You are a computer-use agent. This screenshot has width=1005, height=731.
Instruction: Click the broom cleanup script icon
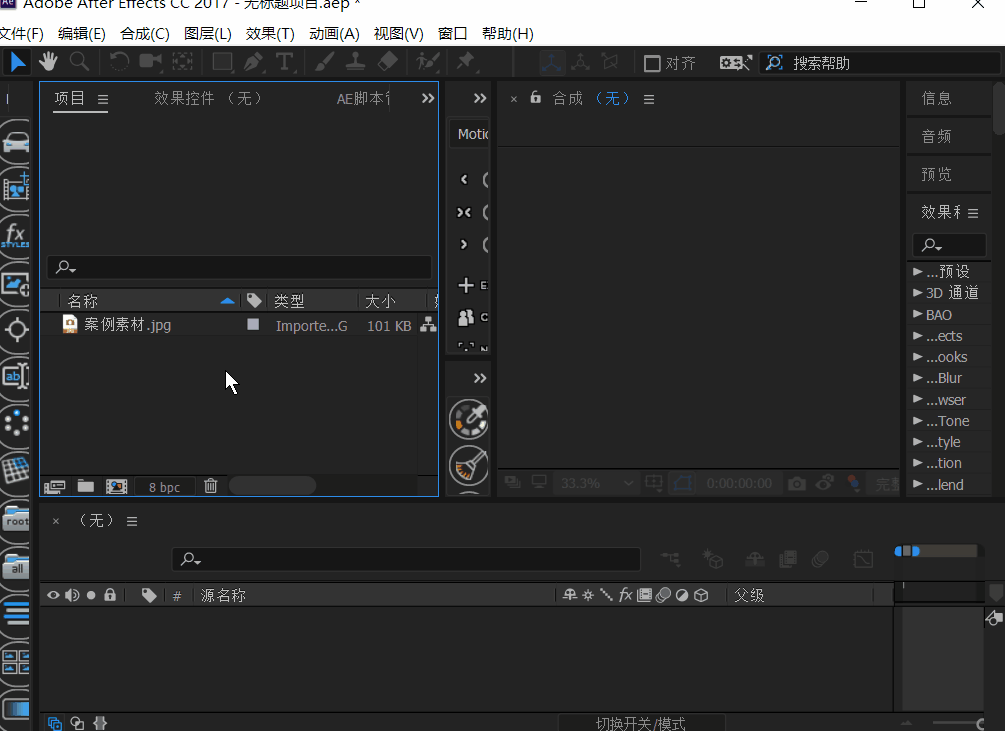click(x=469, y=466)
